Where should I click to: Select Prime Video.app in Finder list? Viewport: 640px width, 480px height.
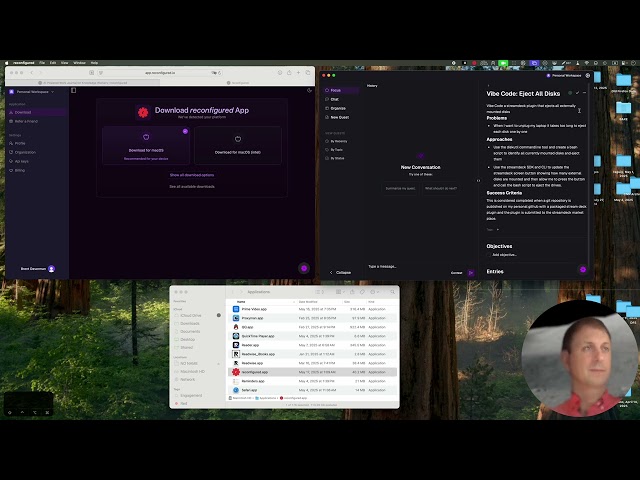312,309
